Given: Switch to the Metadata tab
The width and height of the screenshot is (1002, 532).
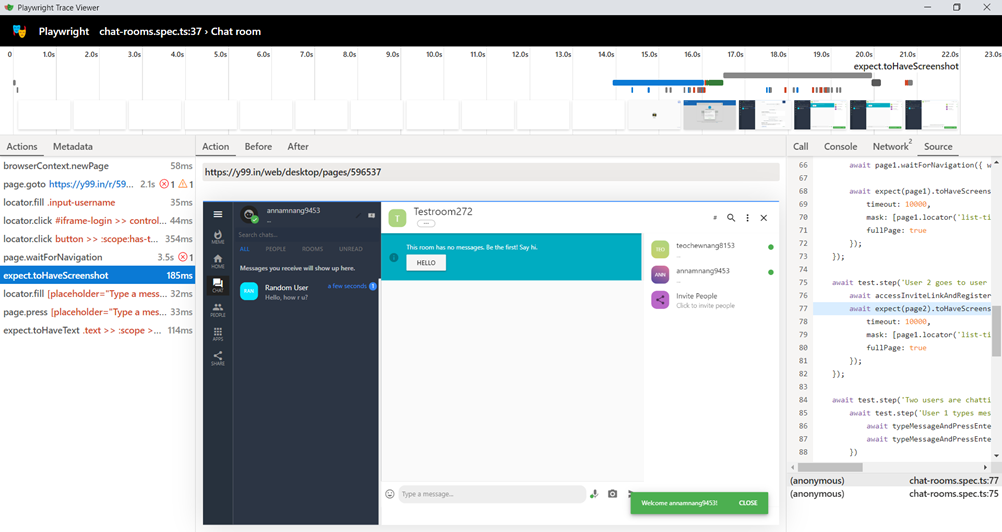Looking at the screenshot, I should (72, 147).
